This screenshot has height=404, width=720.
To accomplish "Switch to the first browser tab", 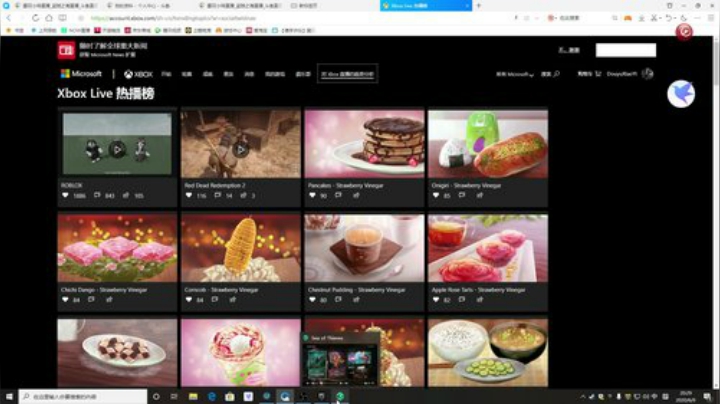I will coord(56,6).
